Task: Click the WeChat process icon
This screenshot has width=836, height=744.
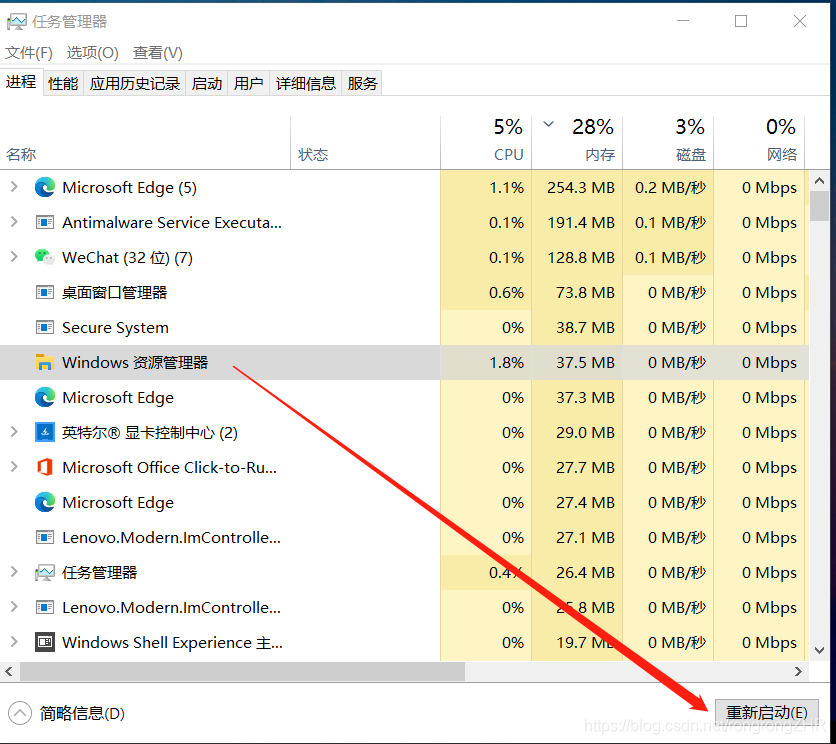Action: (45, 257)
